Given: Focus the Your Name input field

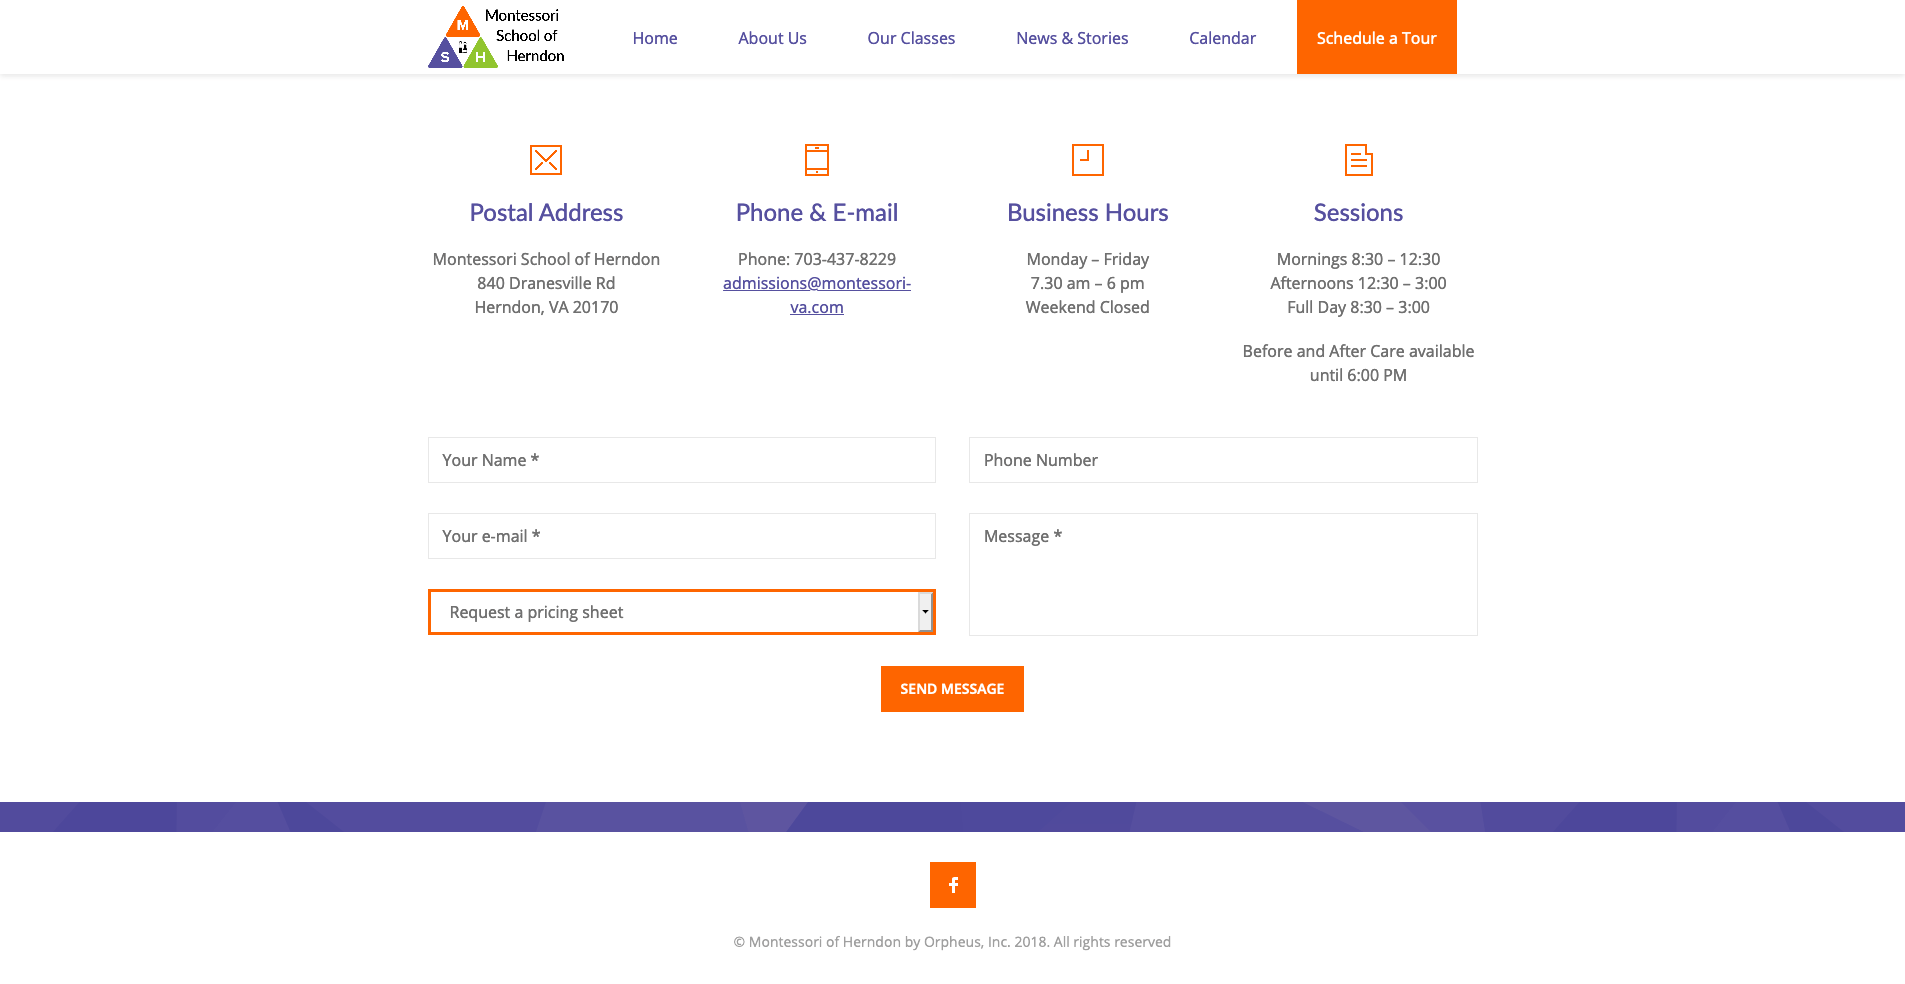Looking at the screenshot, I should 682,460.
